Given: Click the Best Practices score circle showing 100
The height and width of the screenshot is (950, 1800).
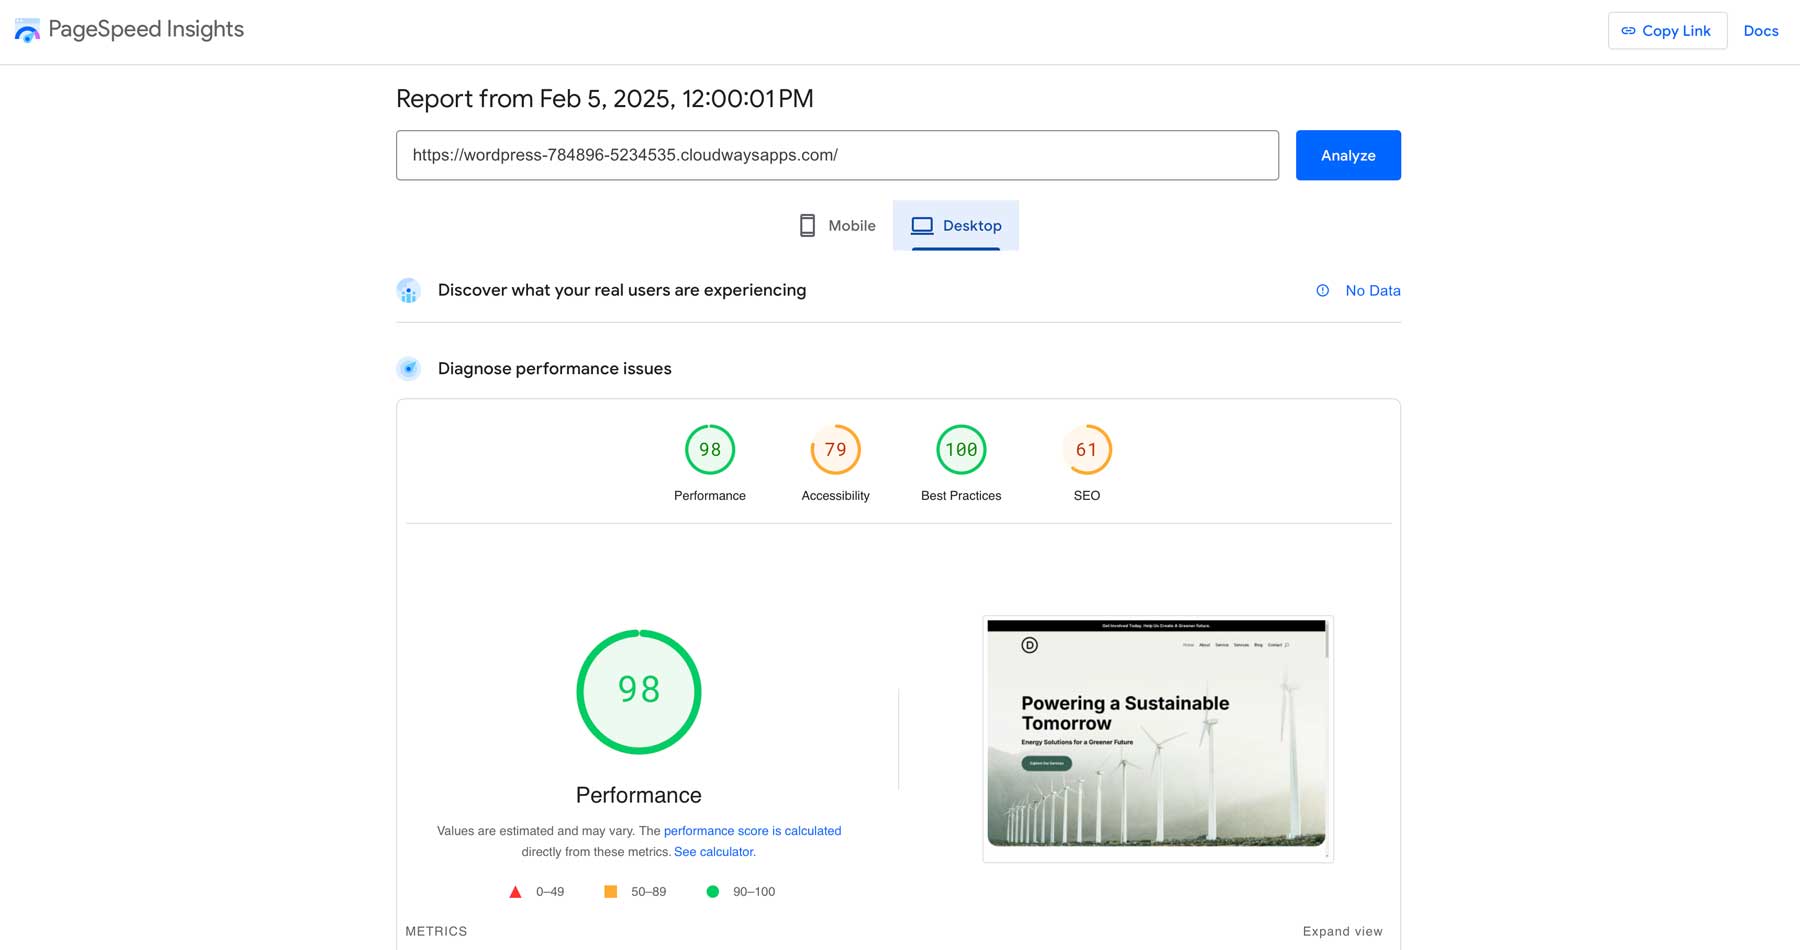Looking at the screenshot, I should pos(961,450).
